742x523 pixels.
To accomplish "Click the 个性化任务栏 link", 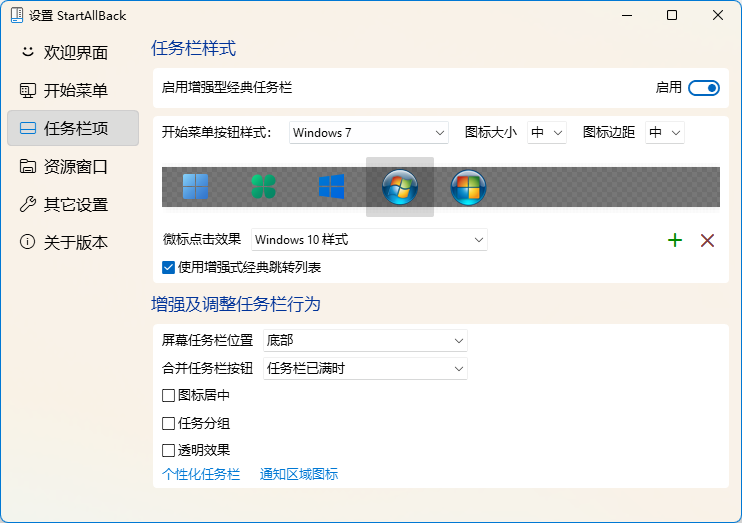I will pos(201,474).
